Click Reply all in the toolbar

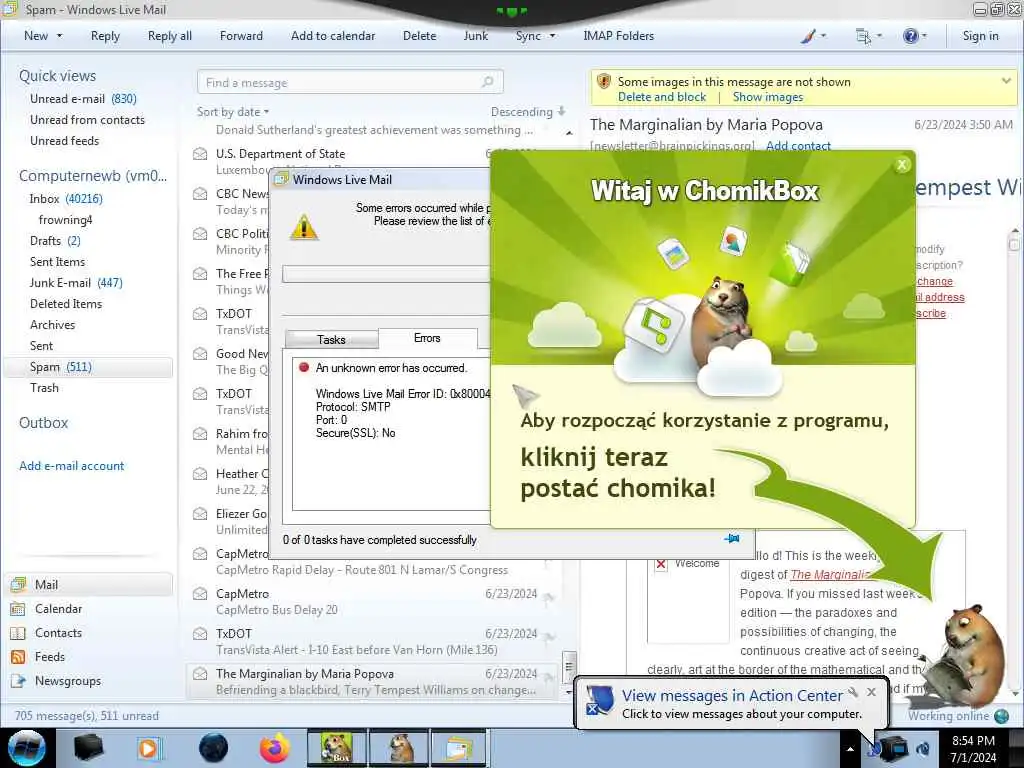(170, 36)
